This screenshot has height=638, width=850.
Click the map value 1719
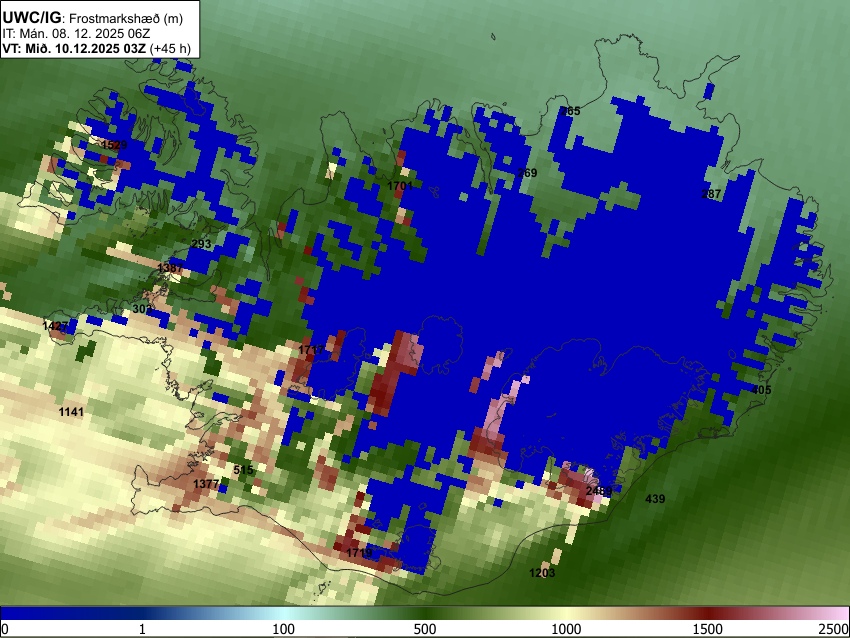pos(359,553)
